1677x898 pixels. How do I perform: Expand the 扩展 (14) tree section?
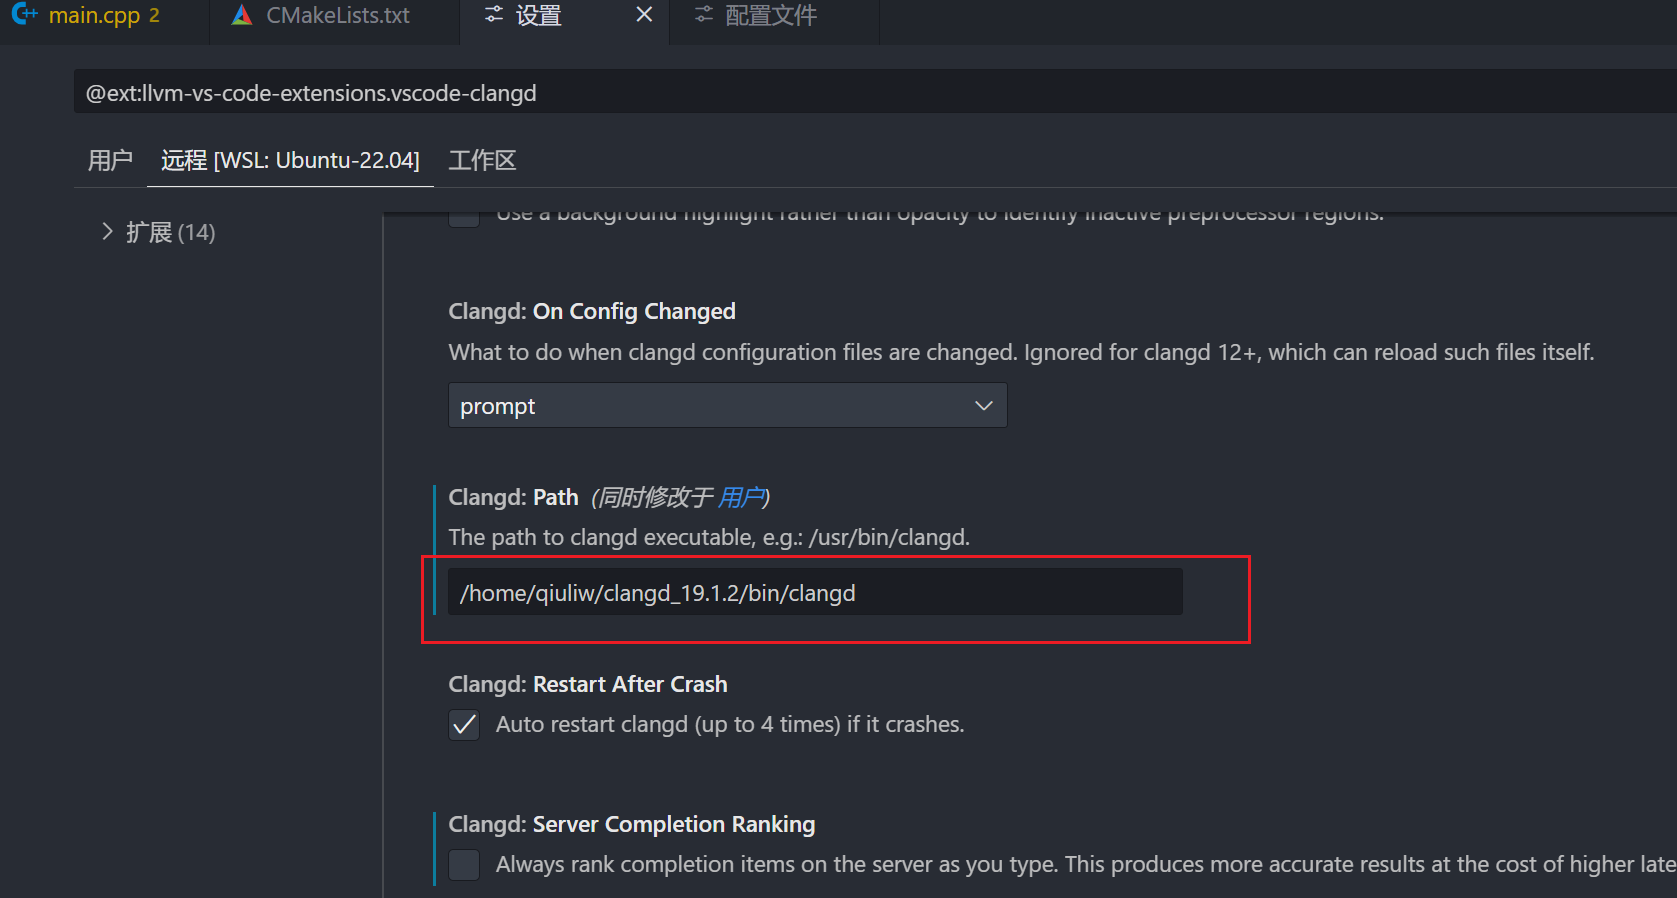[x=108, y=232]
